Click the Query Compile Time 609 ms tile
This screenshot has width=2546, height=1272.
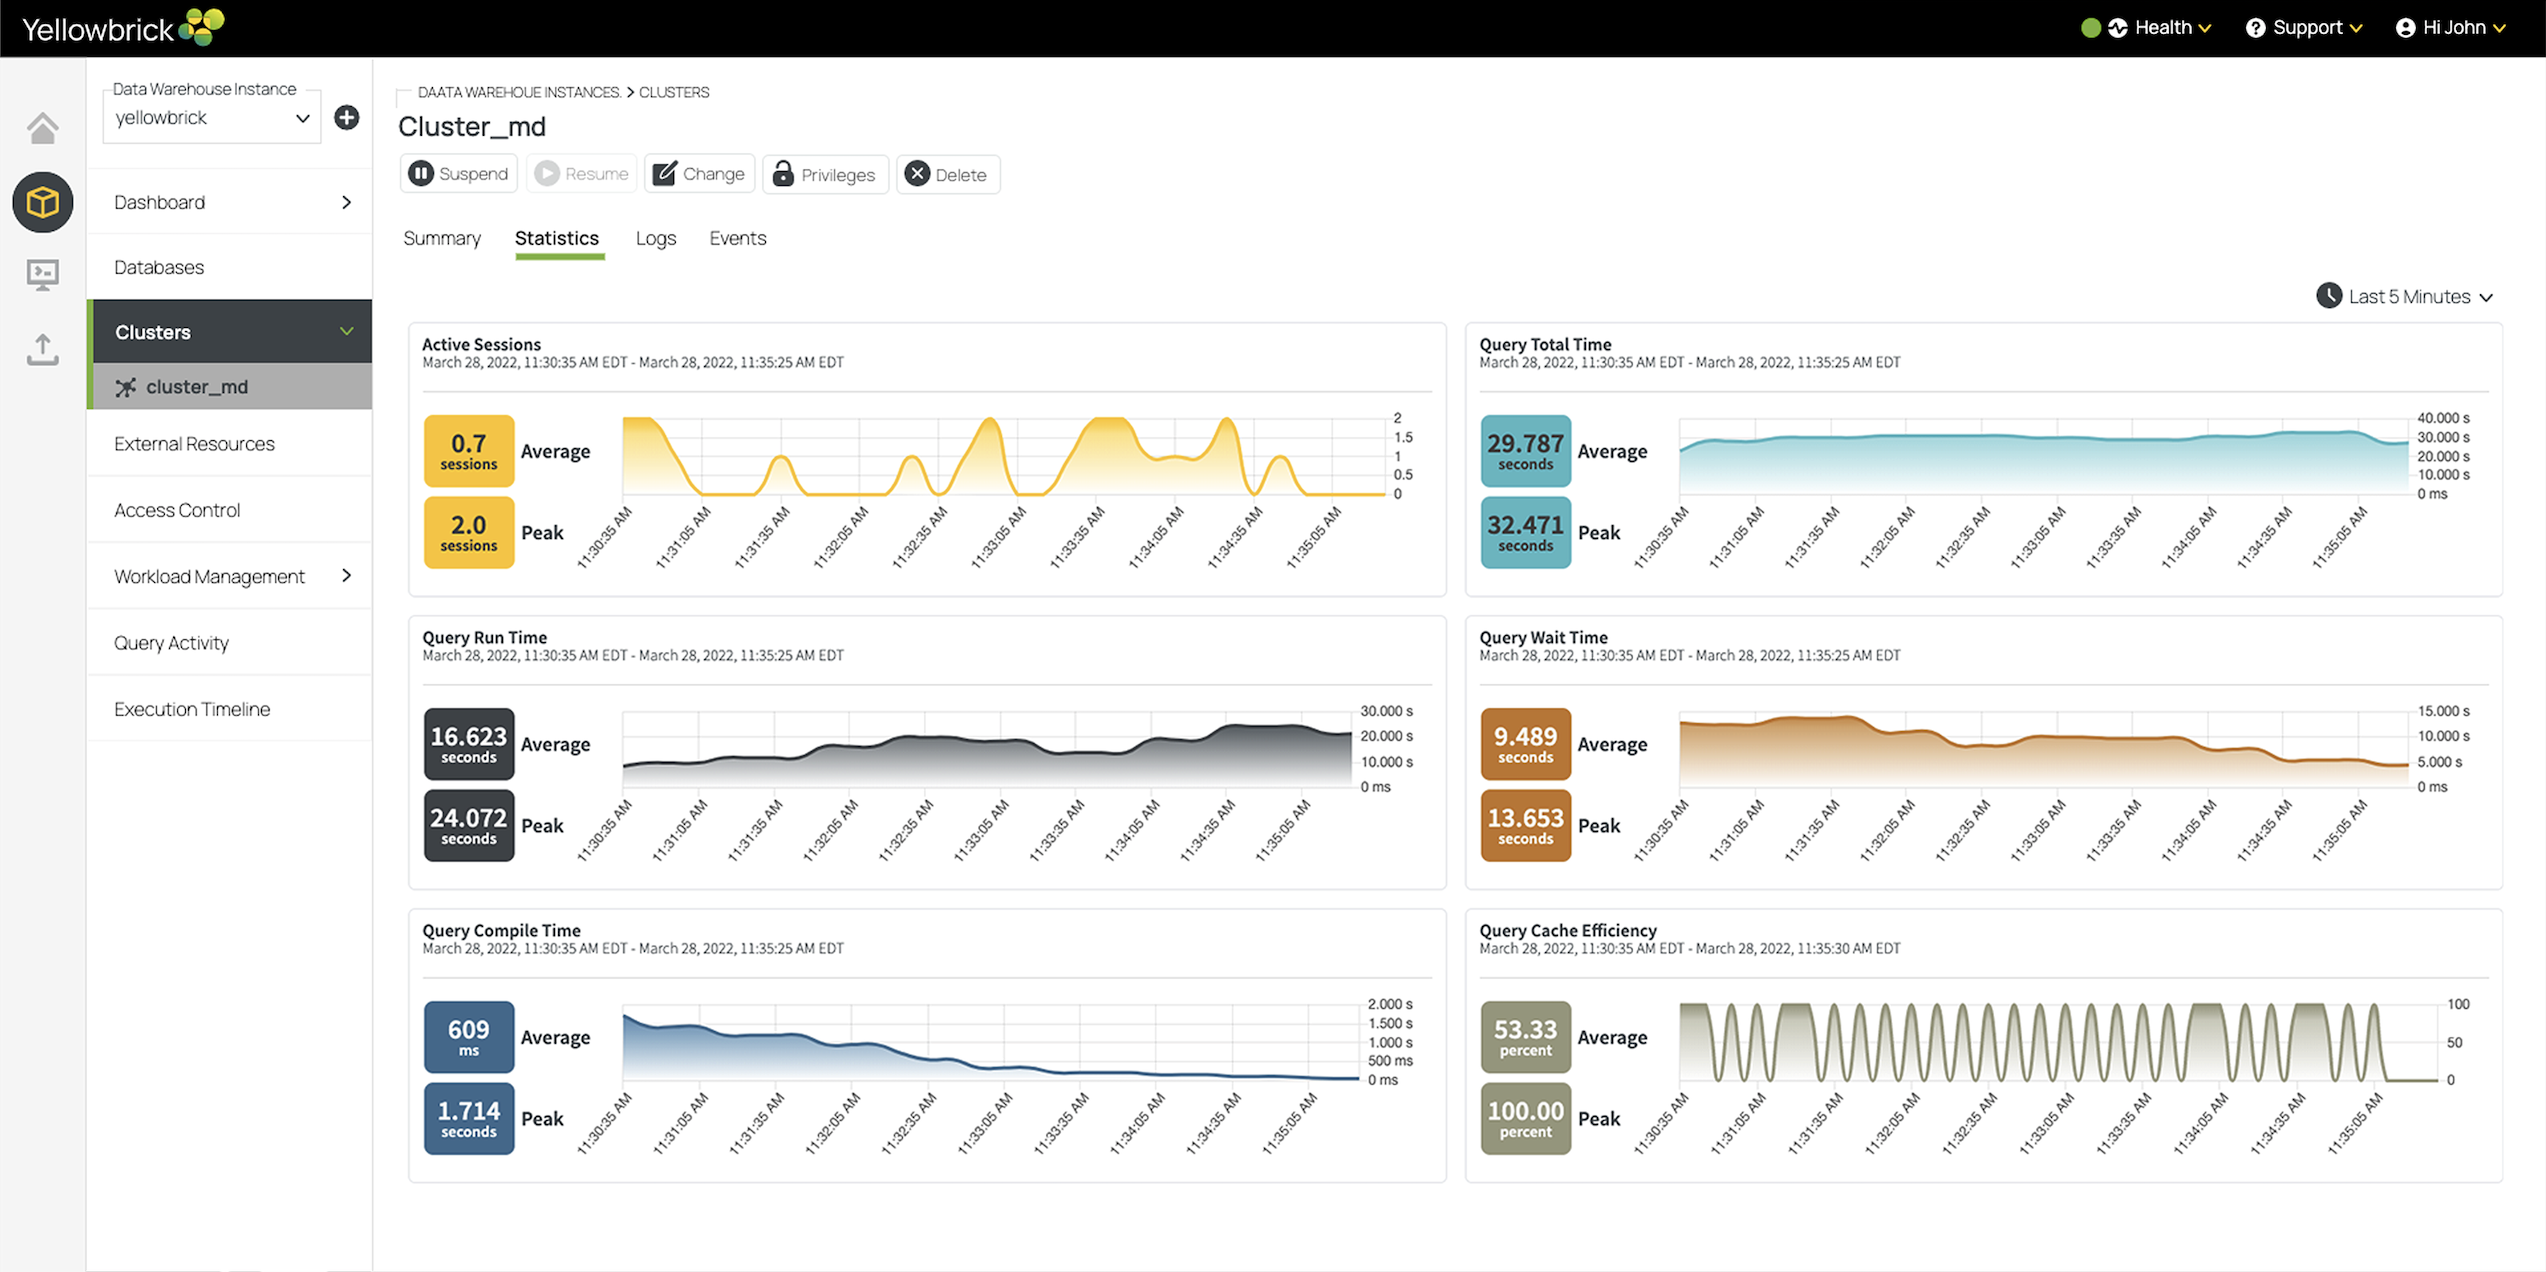(469, 1037)
